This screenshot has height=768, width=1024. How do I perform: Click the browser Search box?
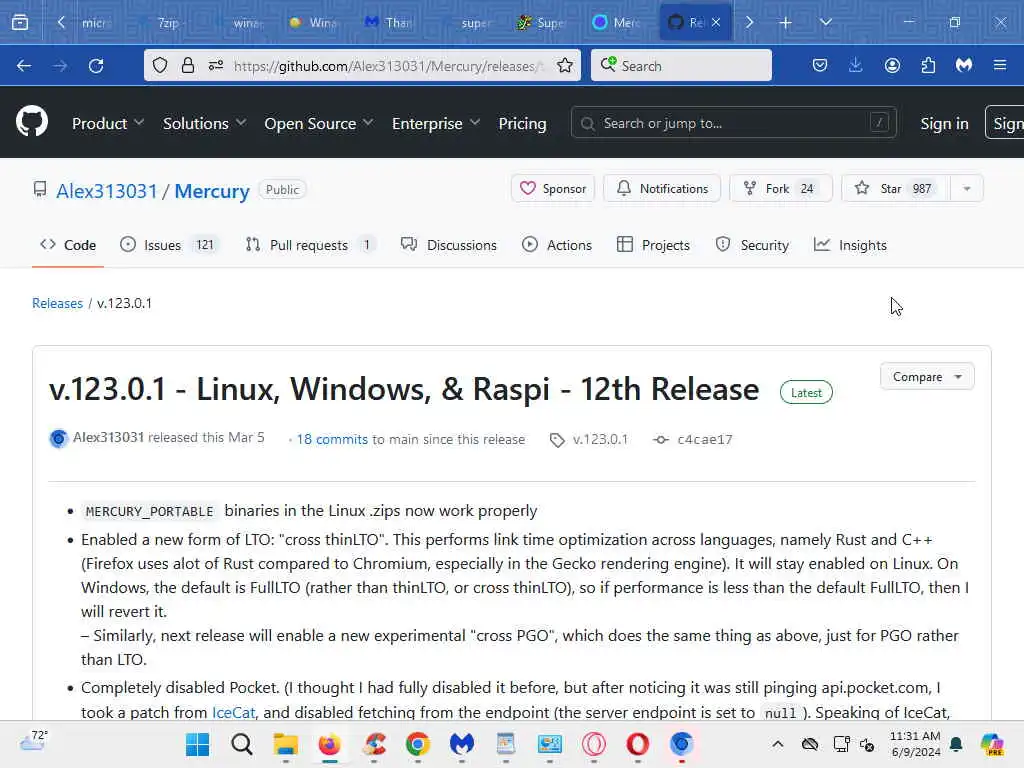[x=681, y=65]
